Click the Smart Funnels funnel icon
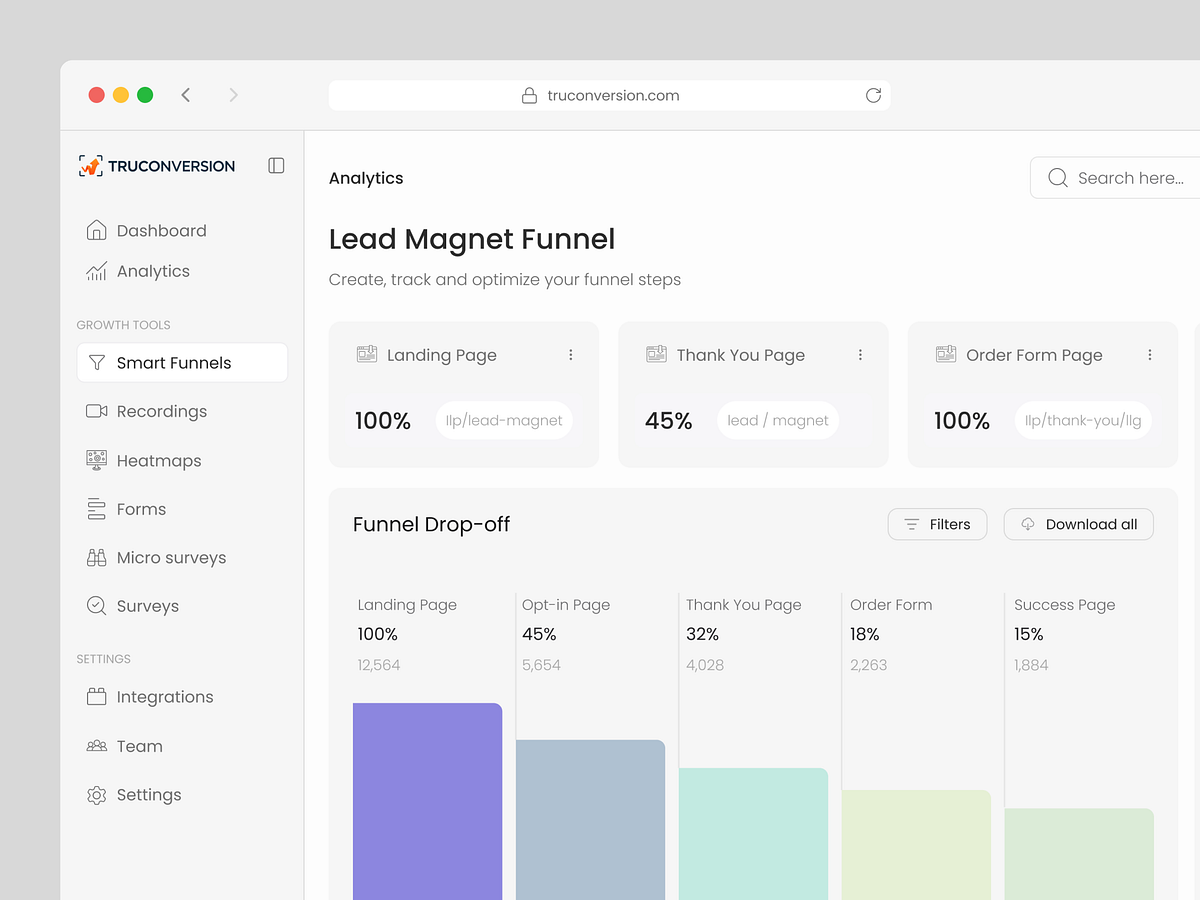The width and height of the screenshot is (1200, 900). (97, 363)
